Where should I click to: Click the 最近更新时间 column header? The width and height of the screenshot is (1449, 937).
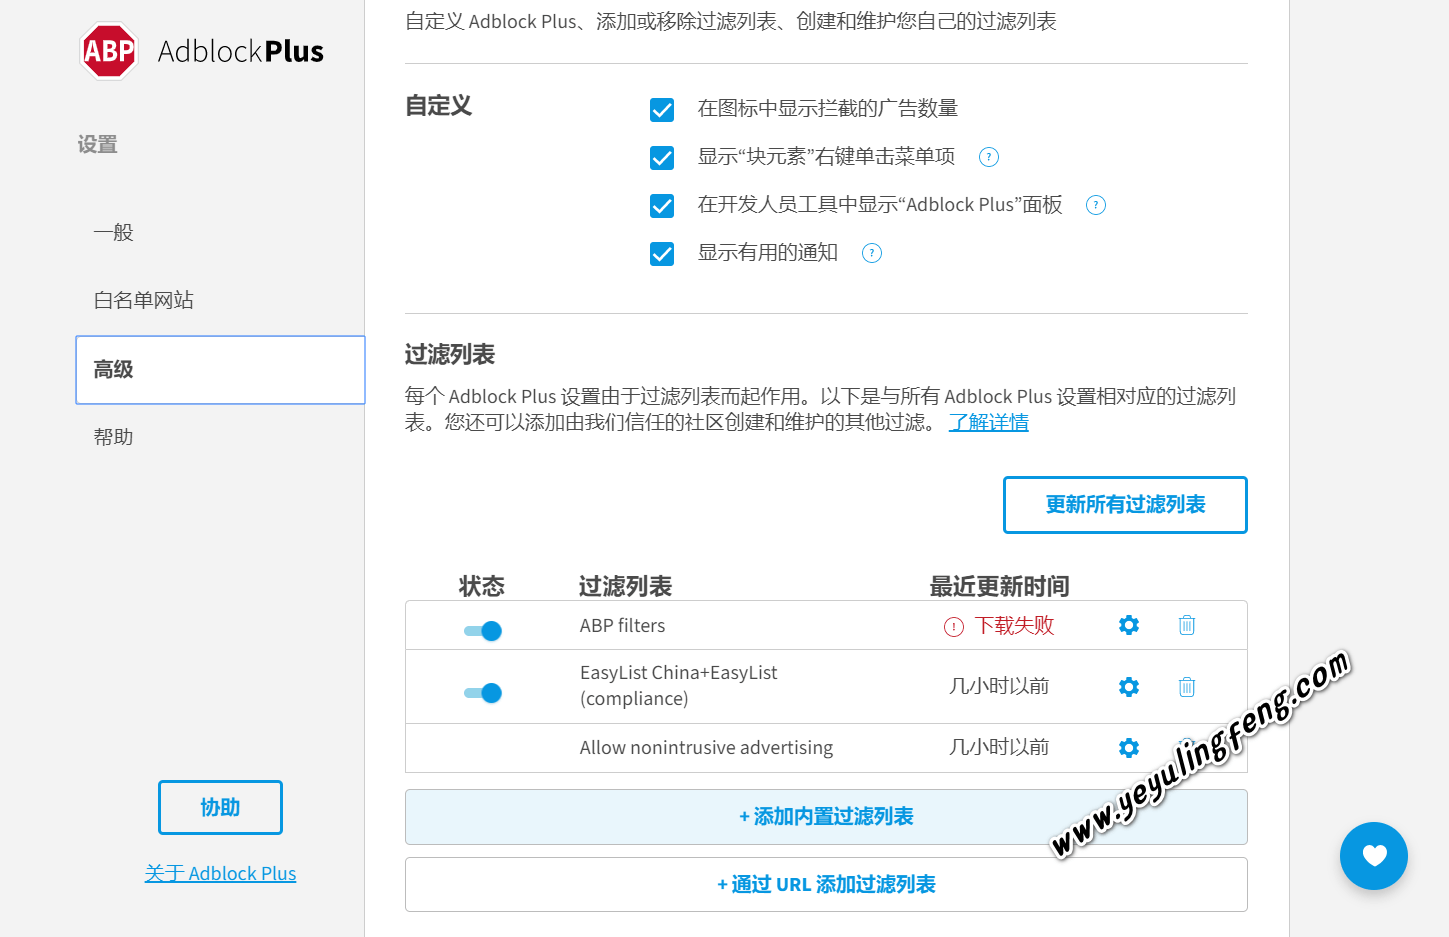(x=1000, y=586)
